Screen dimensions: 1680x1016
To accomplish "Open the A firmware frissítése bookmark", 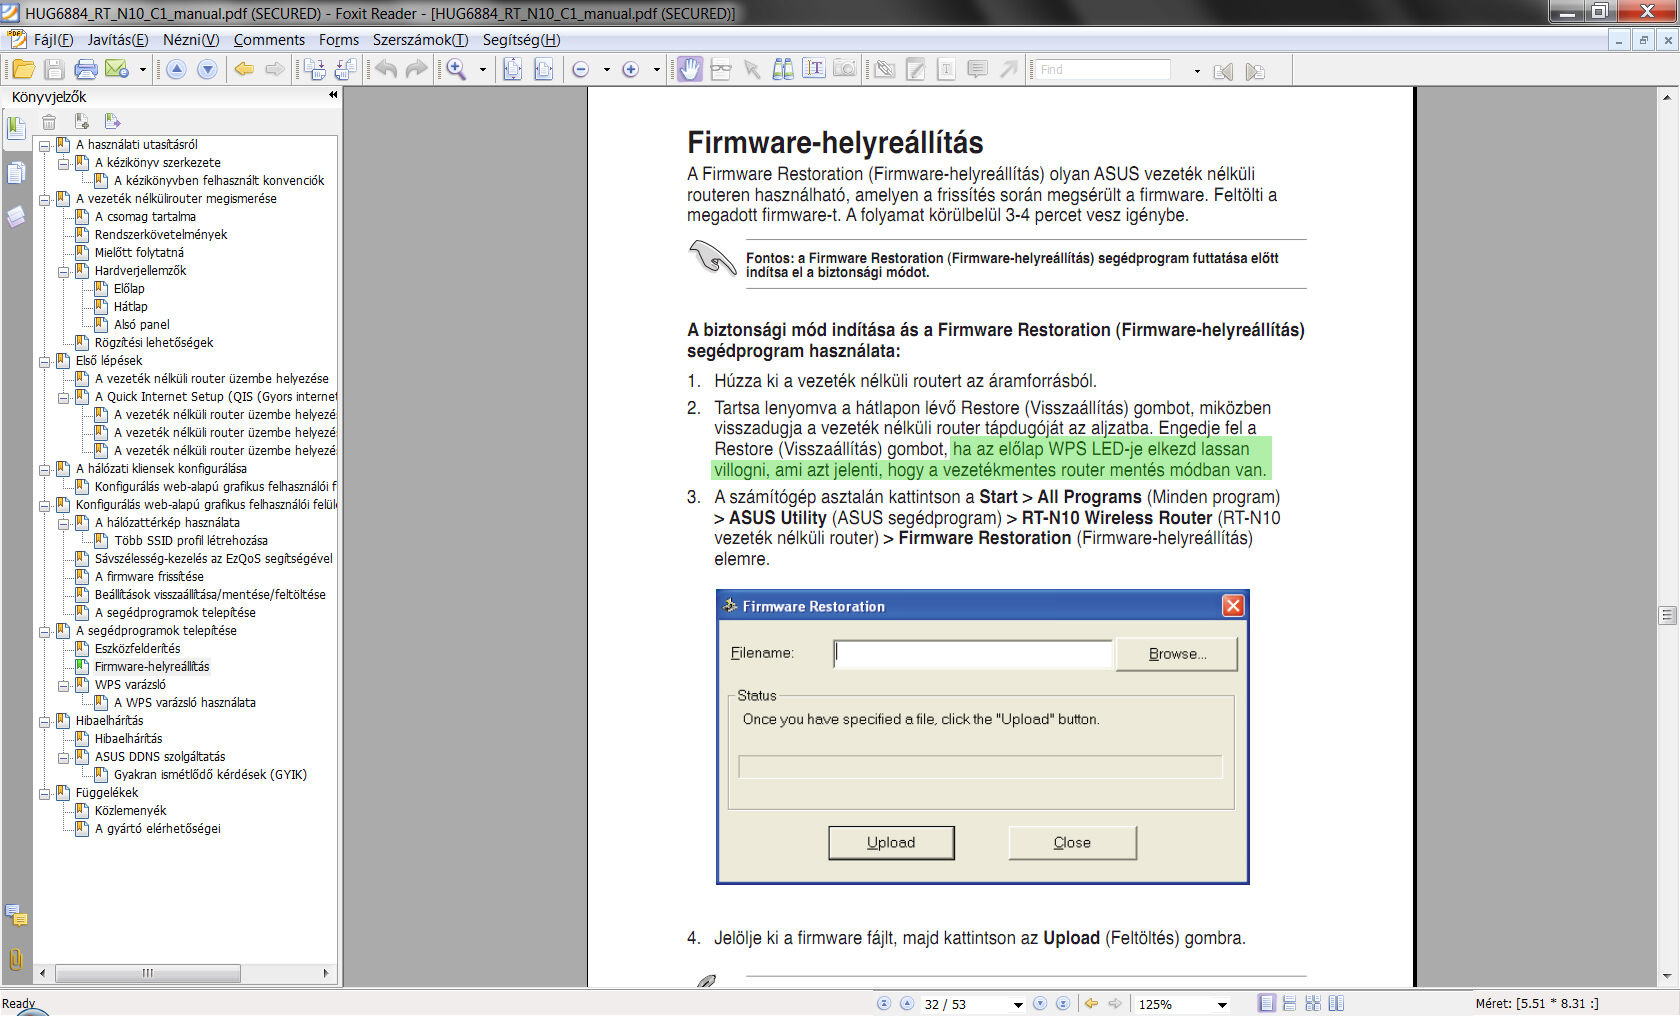I will point(149,577).
